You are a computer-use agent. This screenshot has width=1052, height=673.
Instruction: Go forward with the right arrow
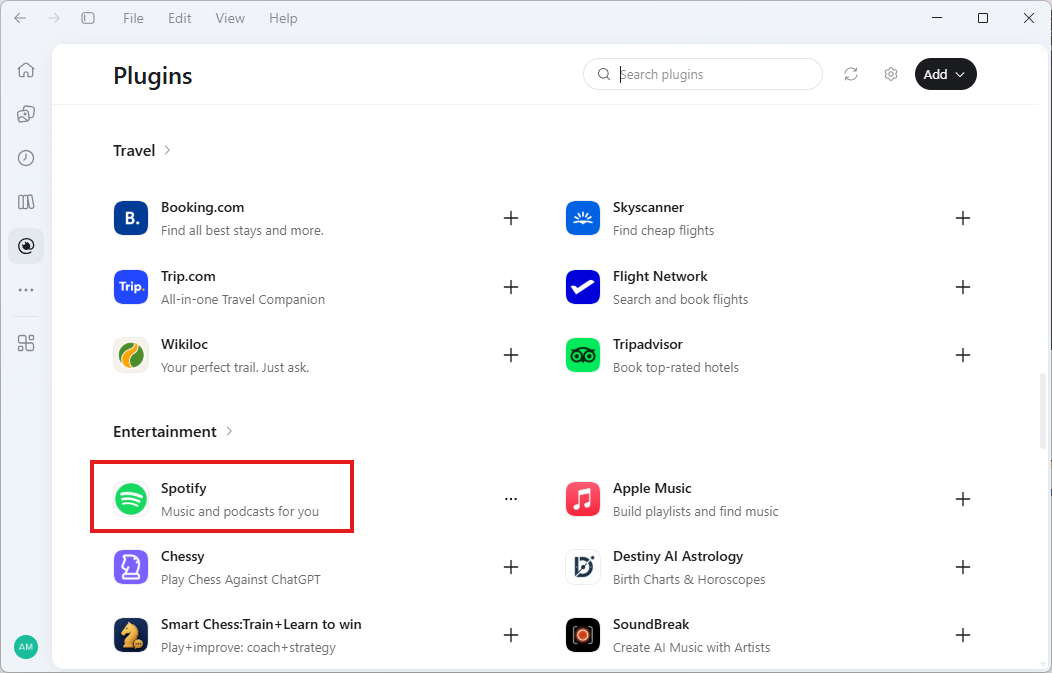(x=54, y=18)
